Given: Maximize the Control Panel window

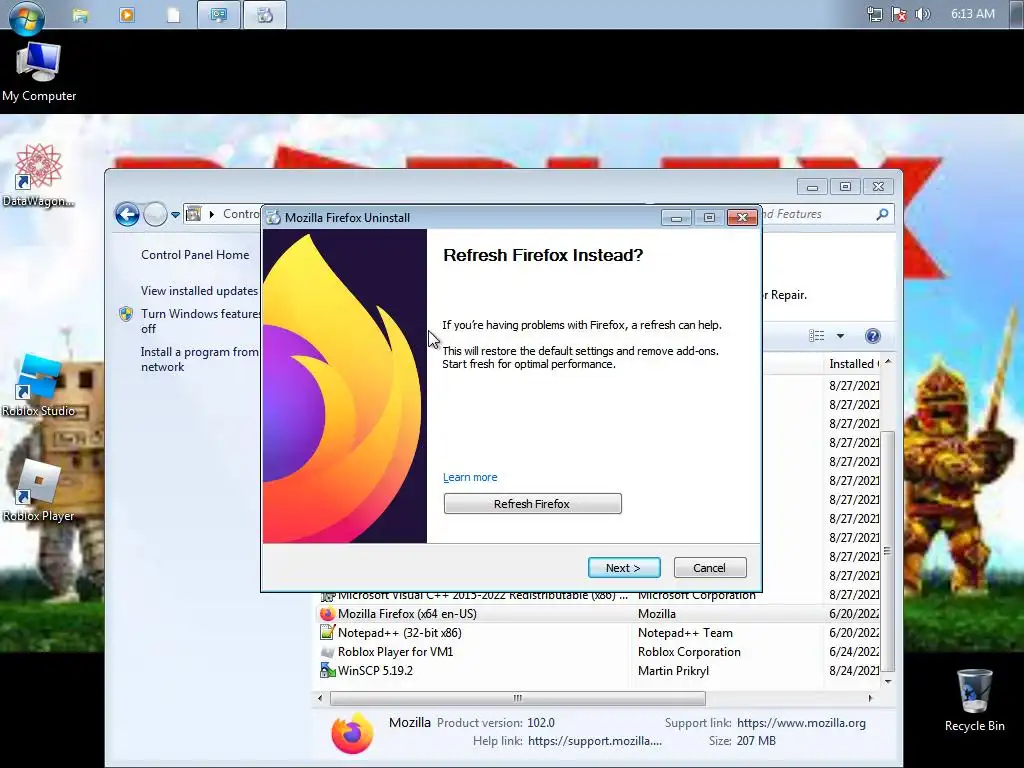Looking at the screenshot, I should [x=845, y=187].
